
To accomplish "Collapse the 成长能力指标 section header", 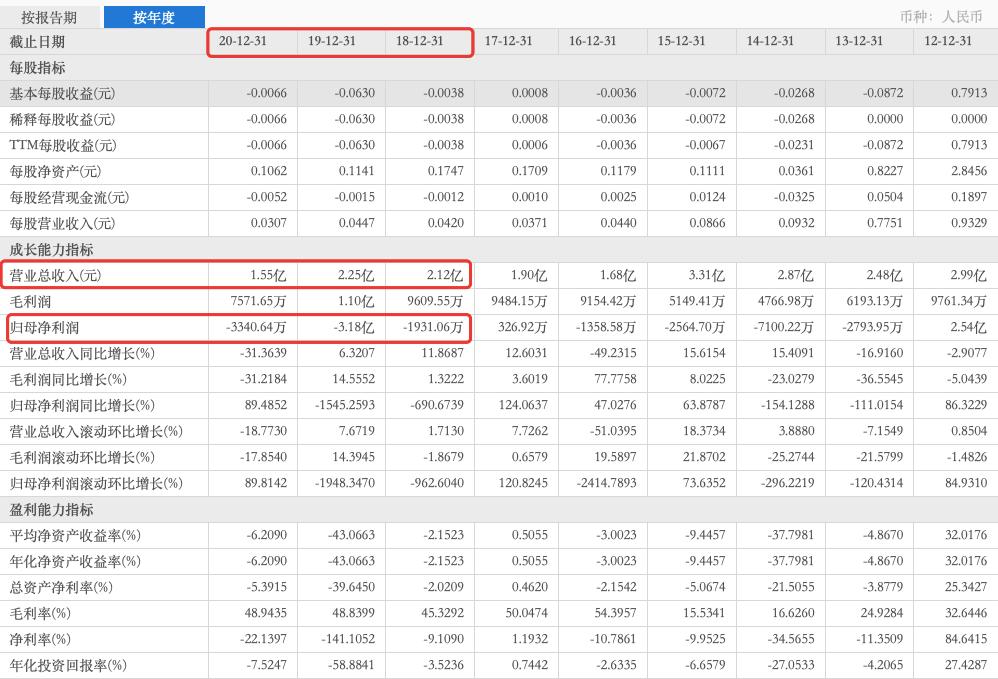I will tap(51, 249).
